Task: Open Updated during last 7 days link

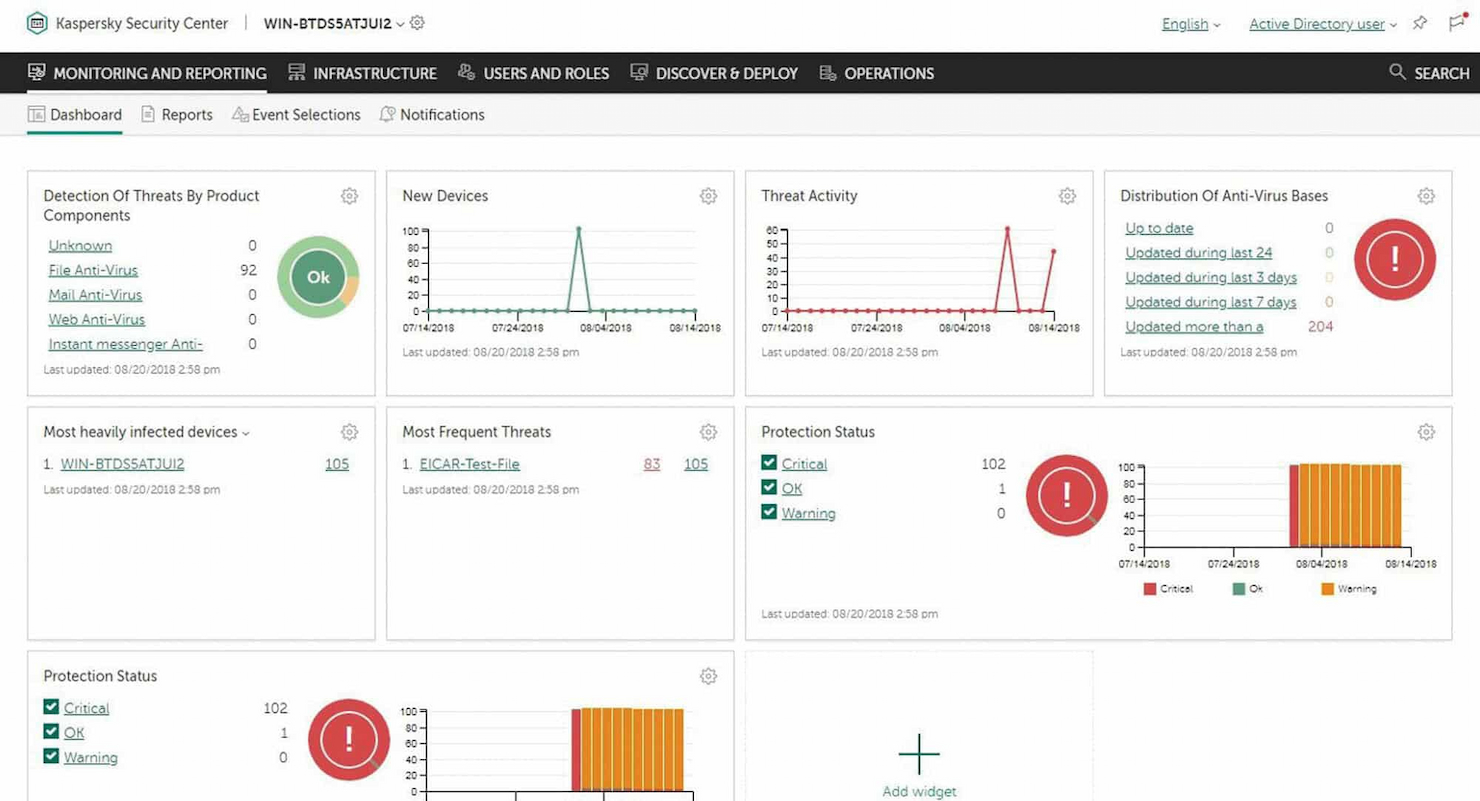Action: pos(1211,302)
